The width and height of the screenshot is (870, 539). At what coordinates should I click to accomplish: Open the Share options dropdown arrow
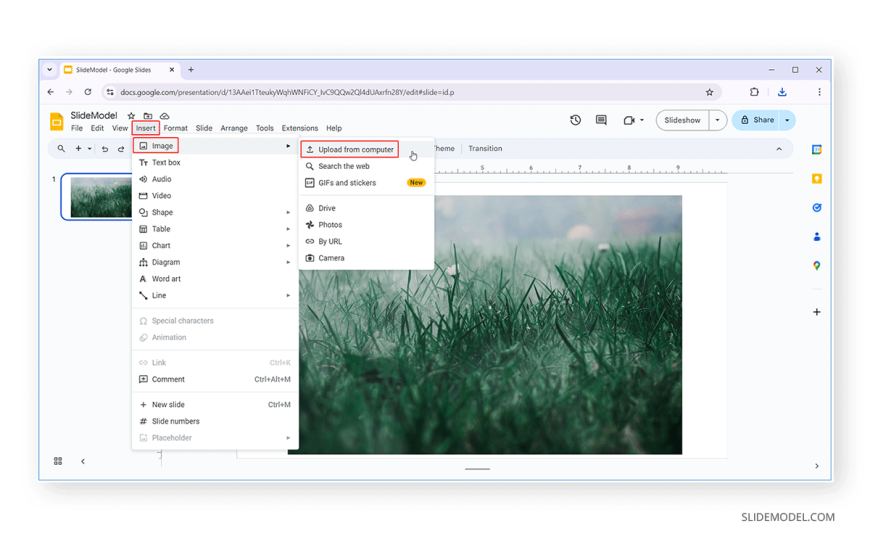(788, 120)
